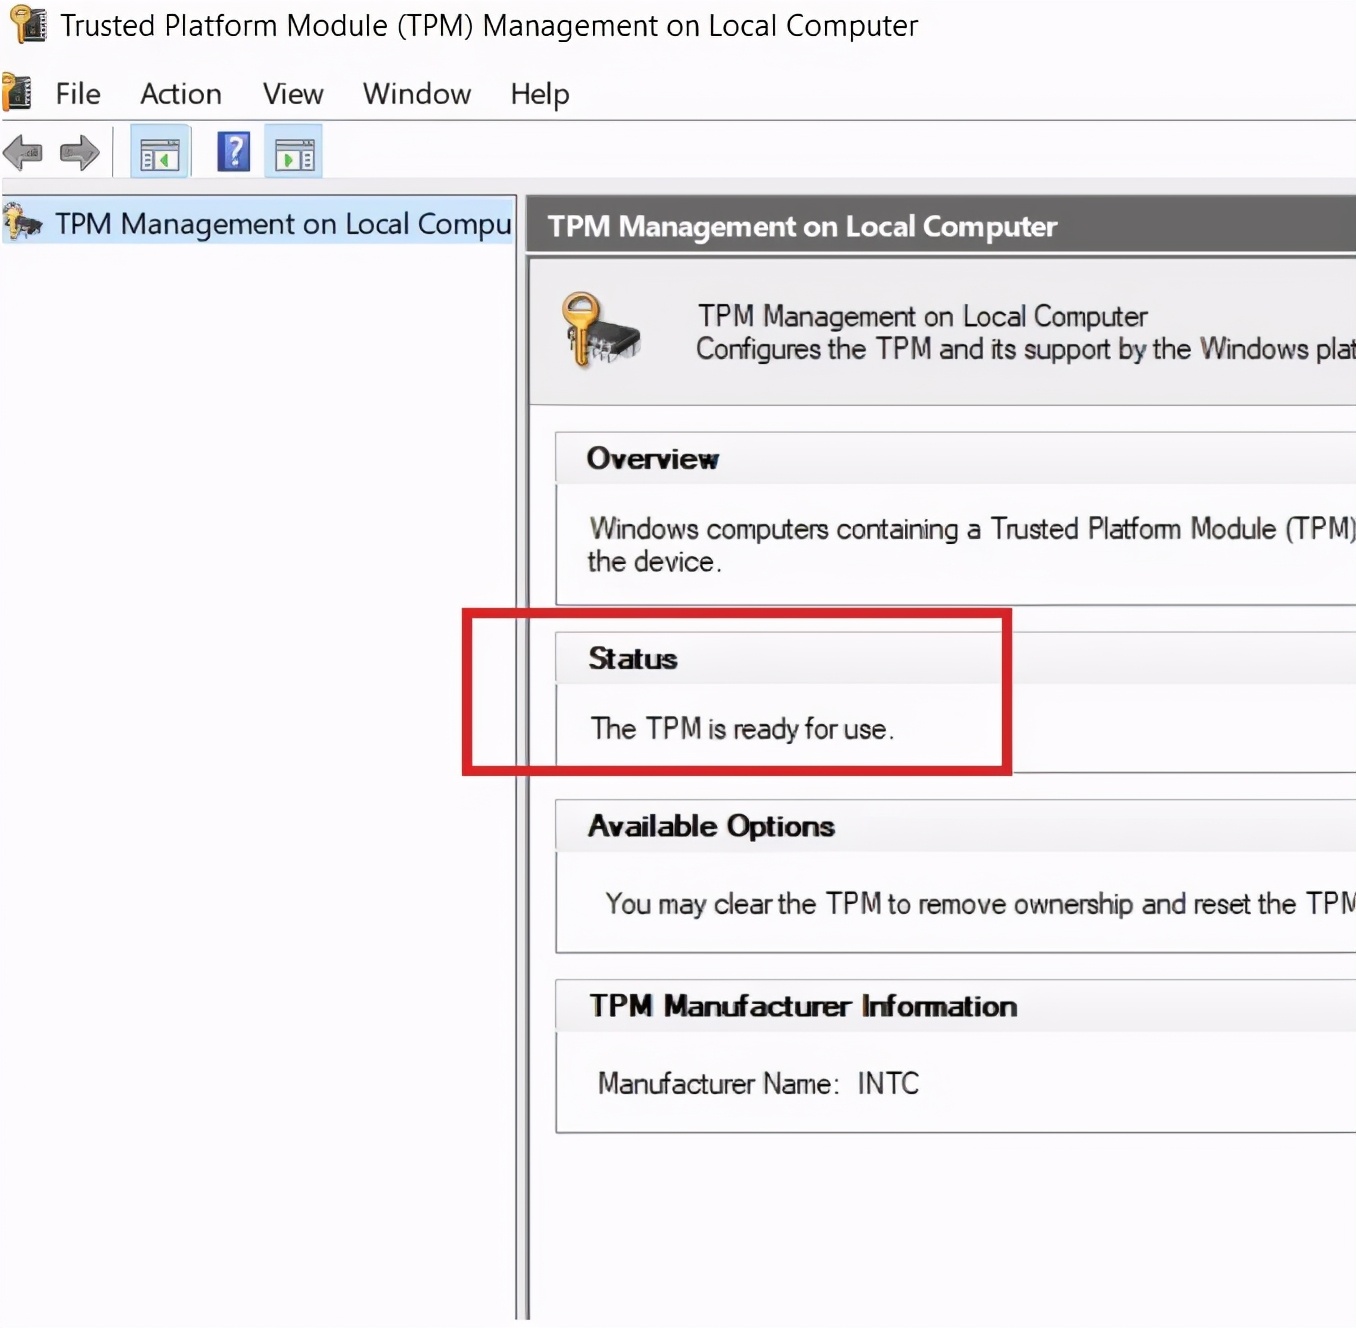Toggle the Show/Hide Action Pane icon
This screenshot has width=1356, height=1328.
tap(294, 153)
